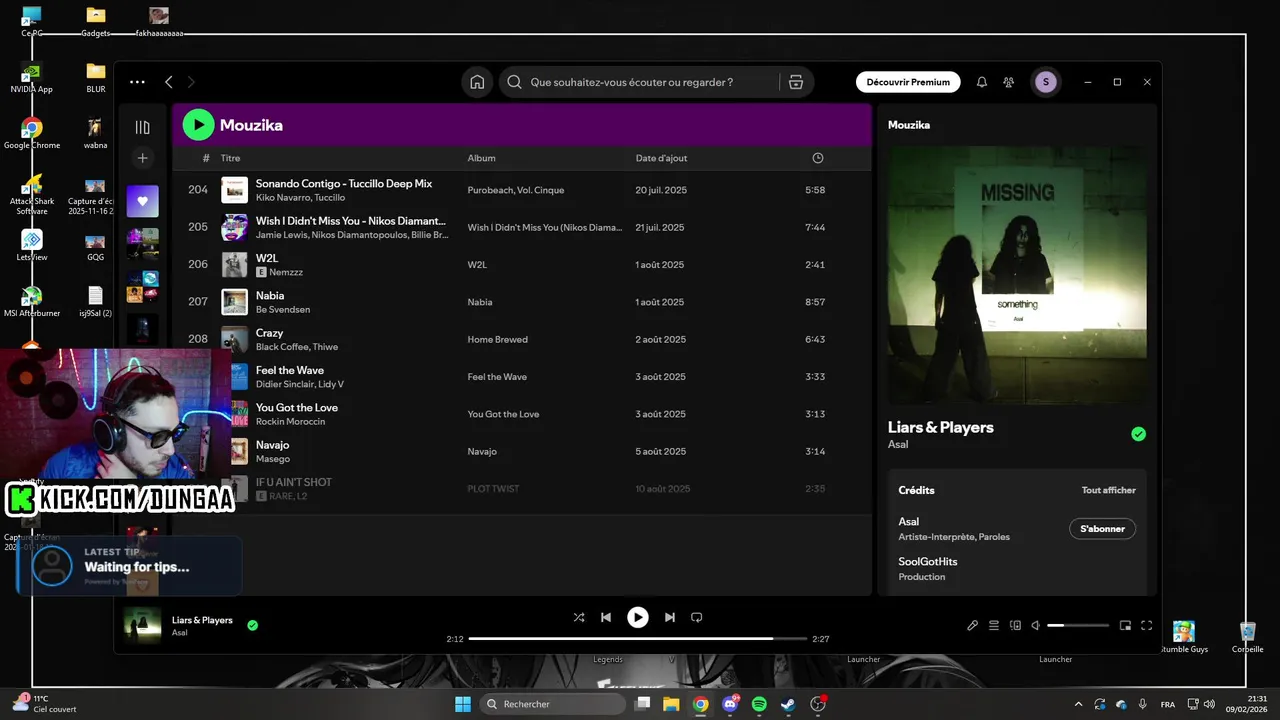1280x720 pixels.
Task: Open the large "Liars & Players" title in side panel
Action: click(x=941, y=427)
